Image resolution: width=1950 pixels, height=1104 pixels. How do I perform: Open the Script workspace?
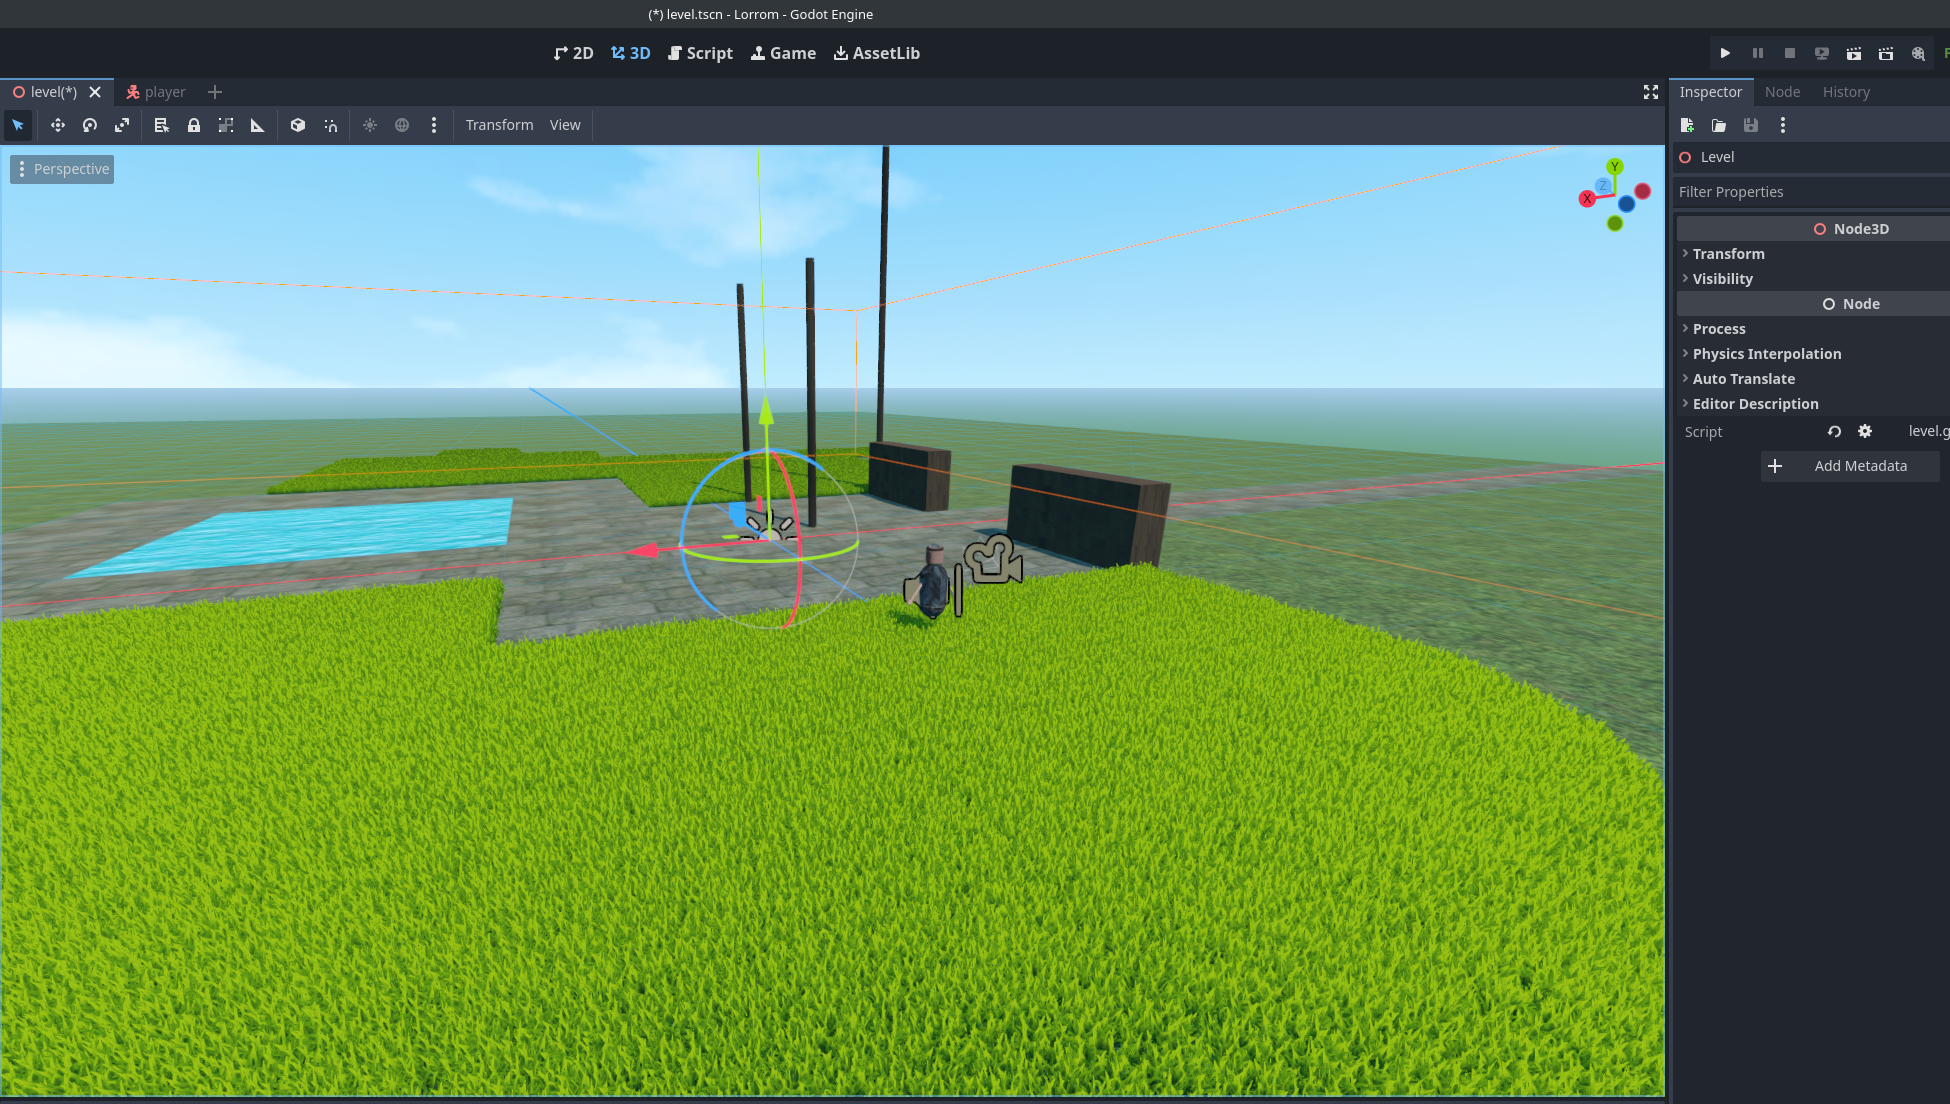(x=700, y=53)
